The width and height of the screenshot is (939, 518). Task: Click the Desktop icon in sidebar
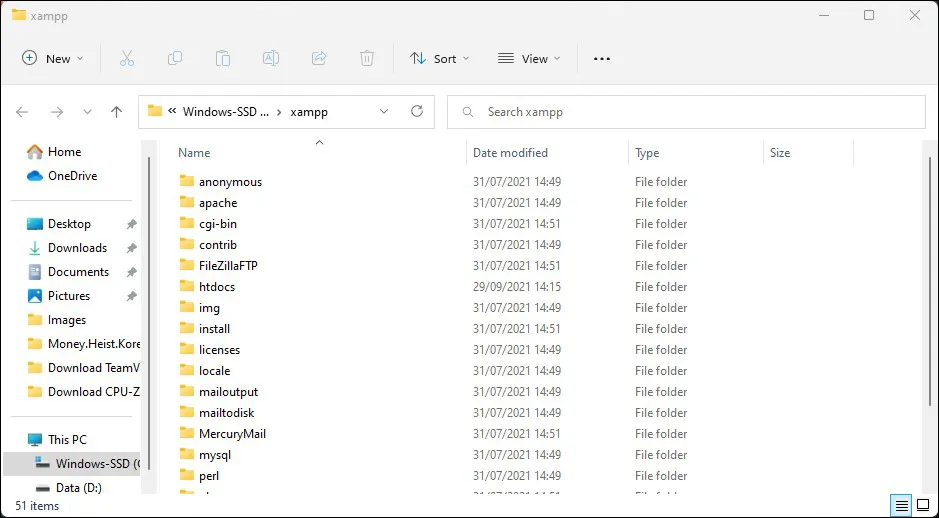click(35, 224)
